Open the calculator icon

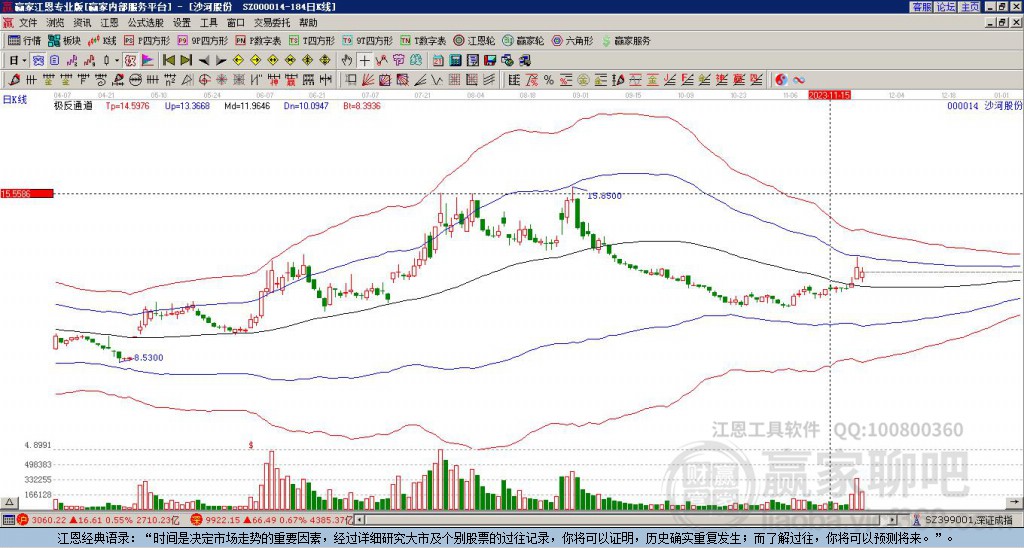click(456, 61)
